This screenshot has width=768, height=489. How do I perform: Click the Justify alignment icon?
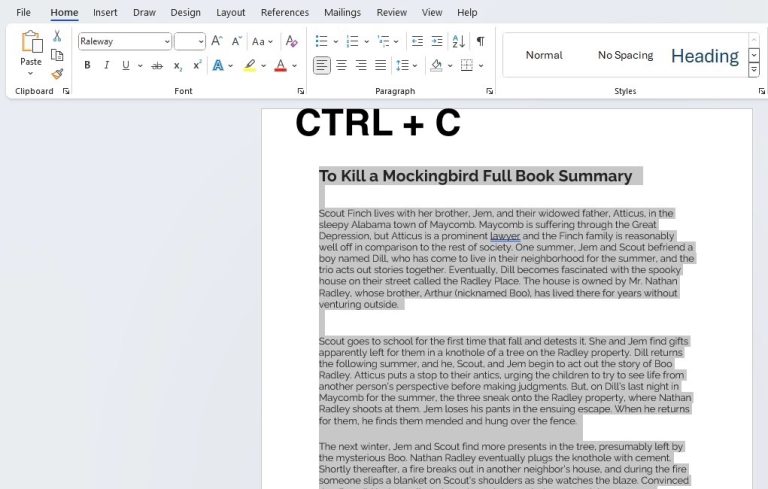click(x=380, y=65)
